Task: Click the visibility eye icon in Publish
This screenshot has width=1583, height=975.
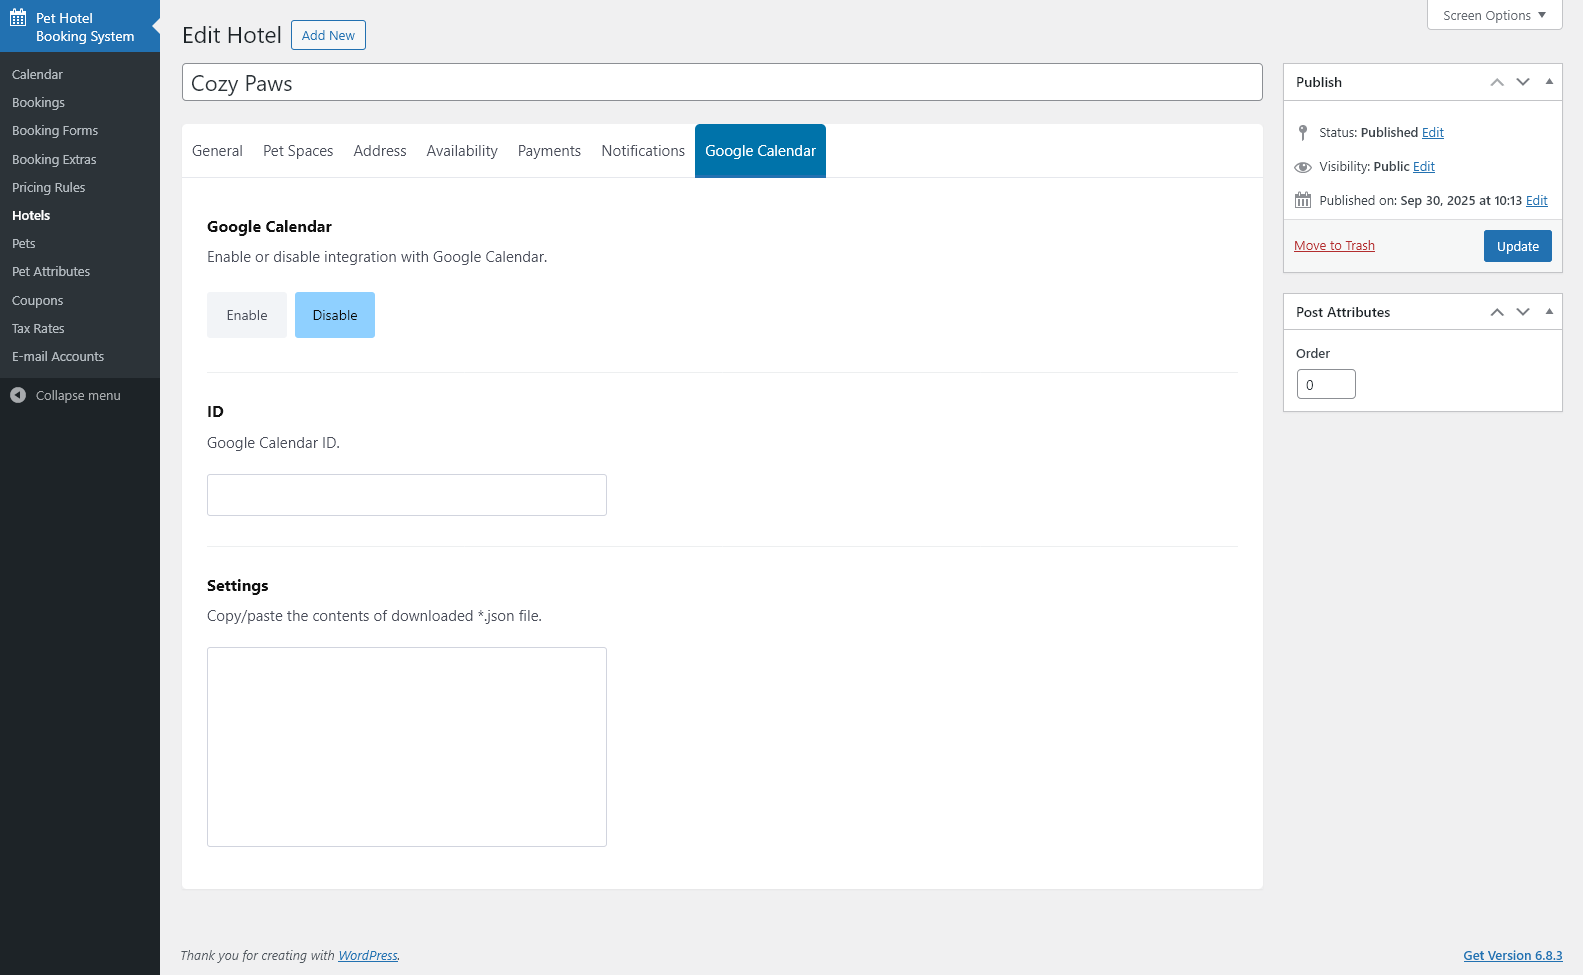Action: click(x=1303, y=167)
